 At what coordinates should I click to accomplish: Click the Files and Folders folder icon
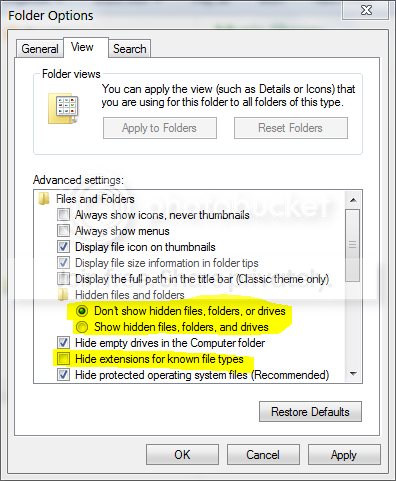44,199
